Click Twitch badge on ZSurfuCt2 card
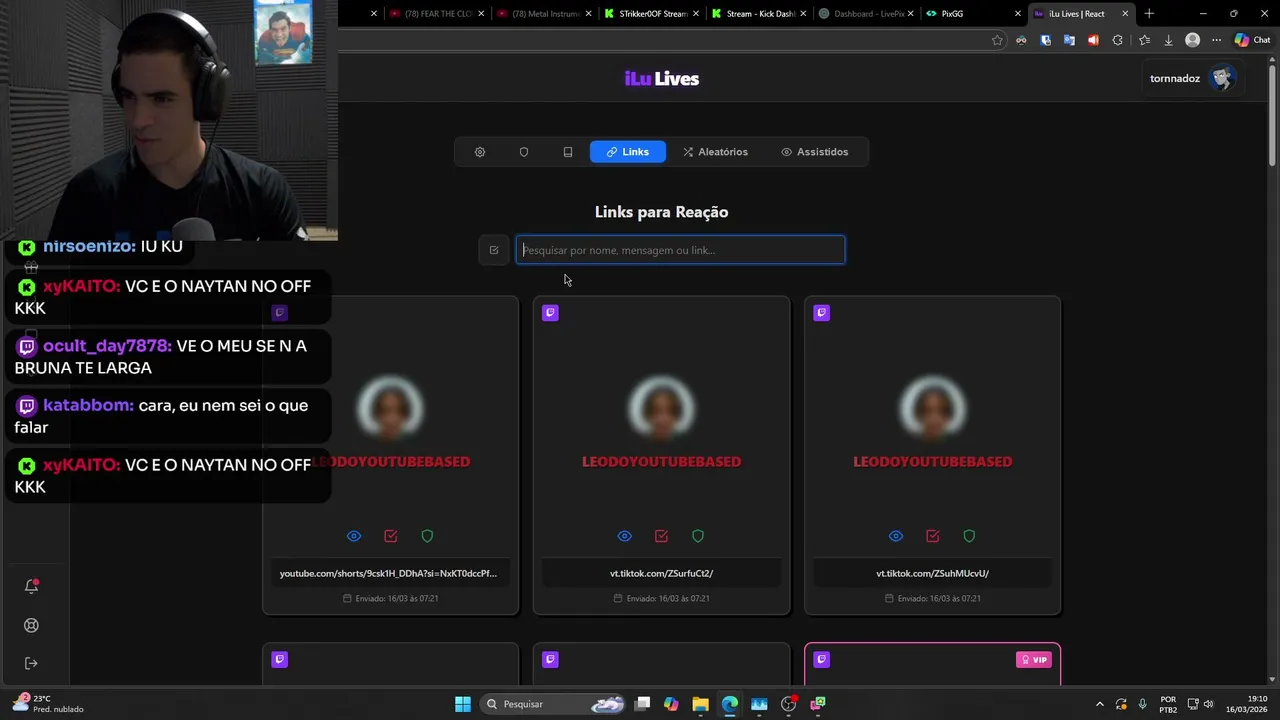1280x720 pixels. point(550,313)
